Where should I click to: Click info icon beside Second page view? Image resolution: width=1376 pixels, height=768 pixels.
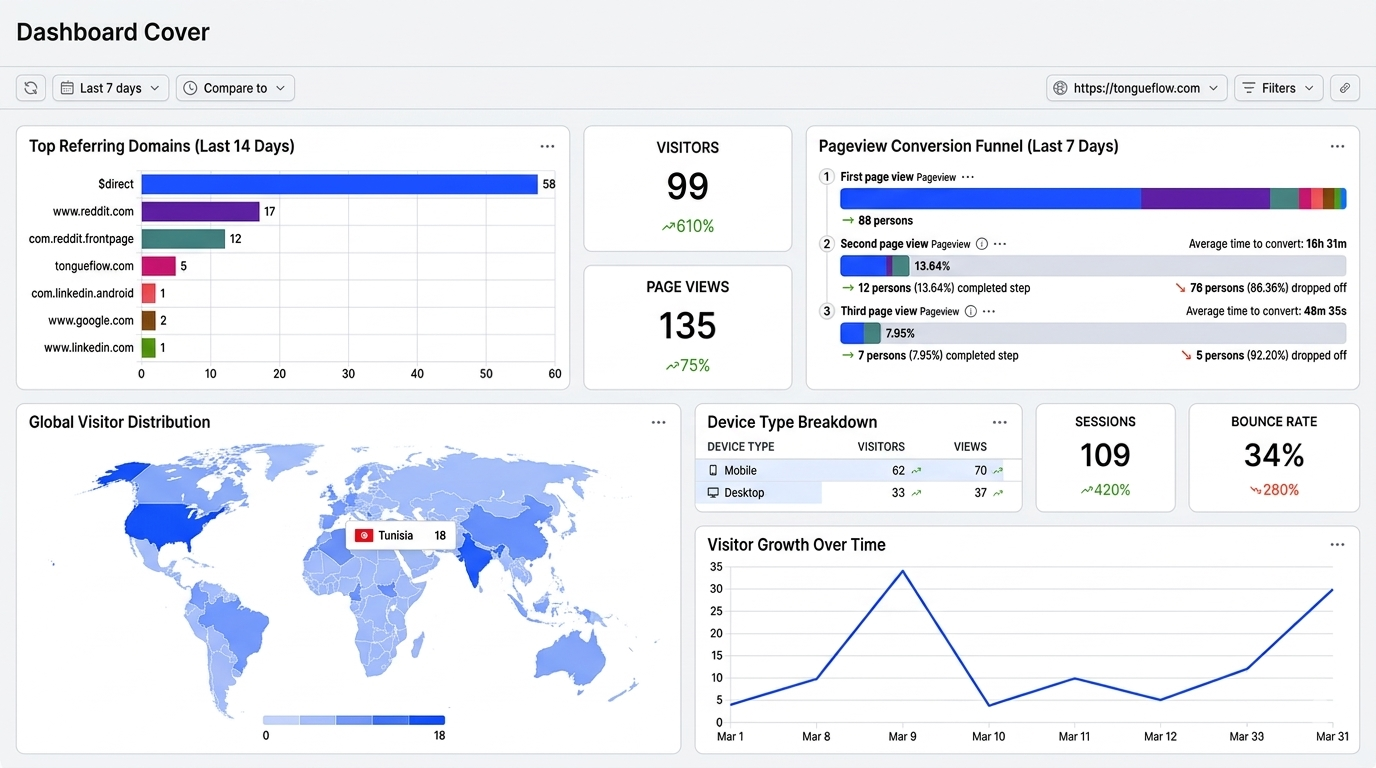(981, 244)
